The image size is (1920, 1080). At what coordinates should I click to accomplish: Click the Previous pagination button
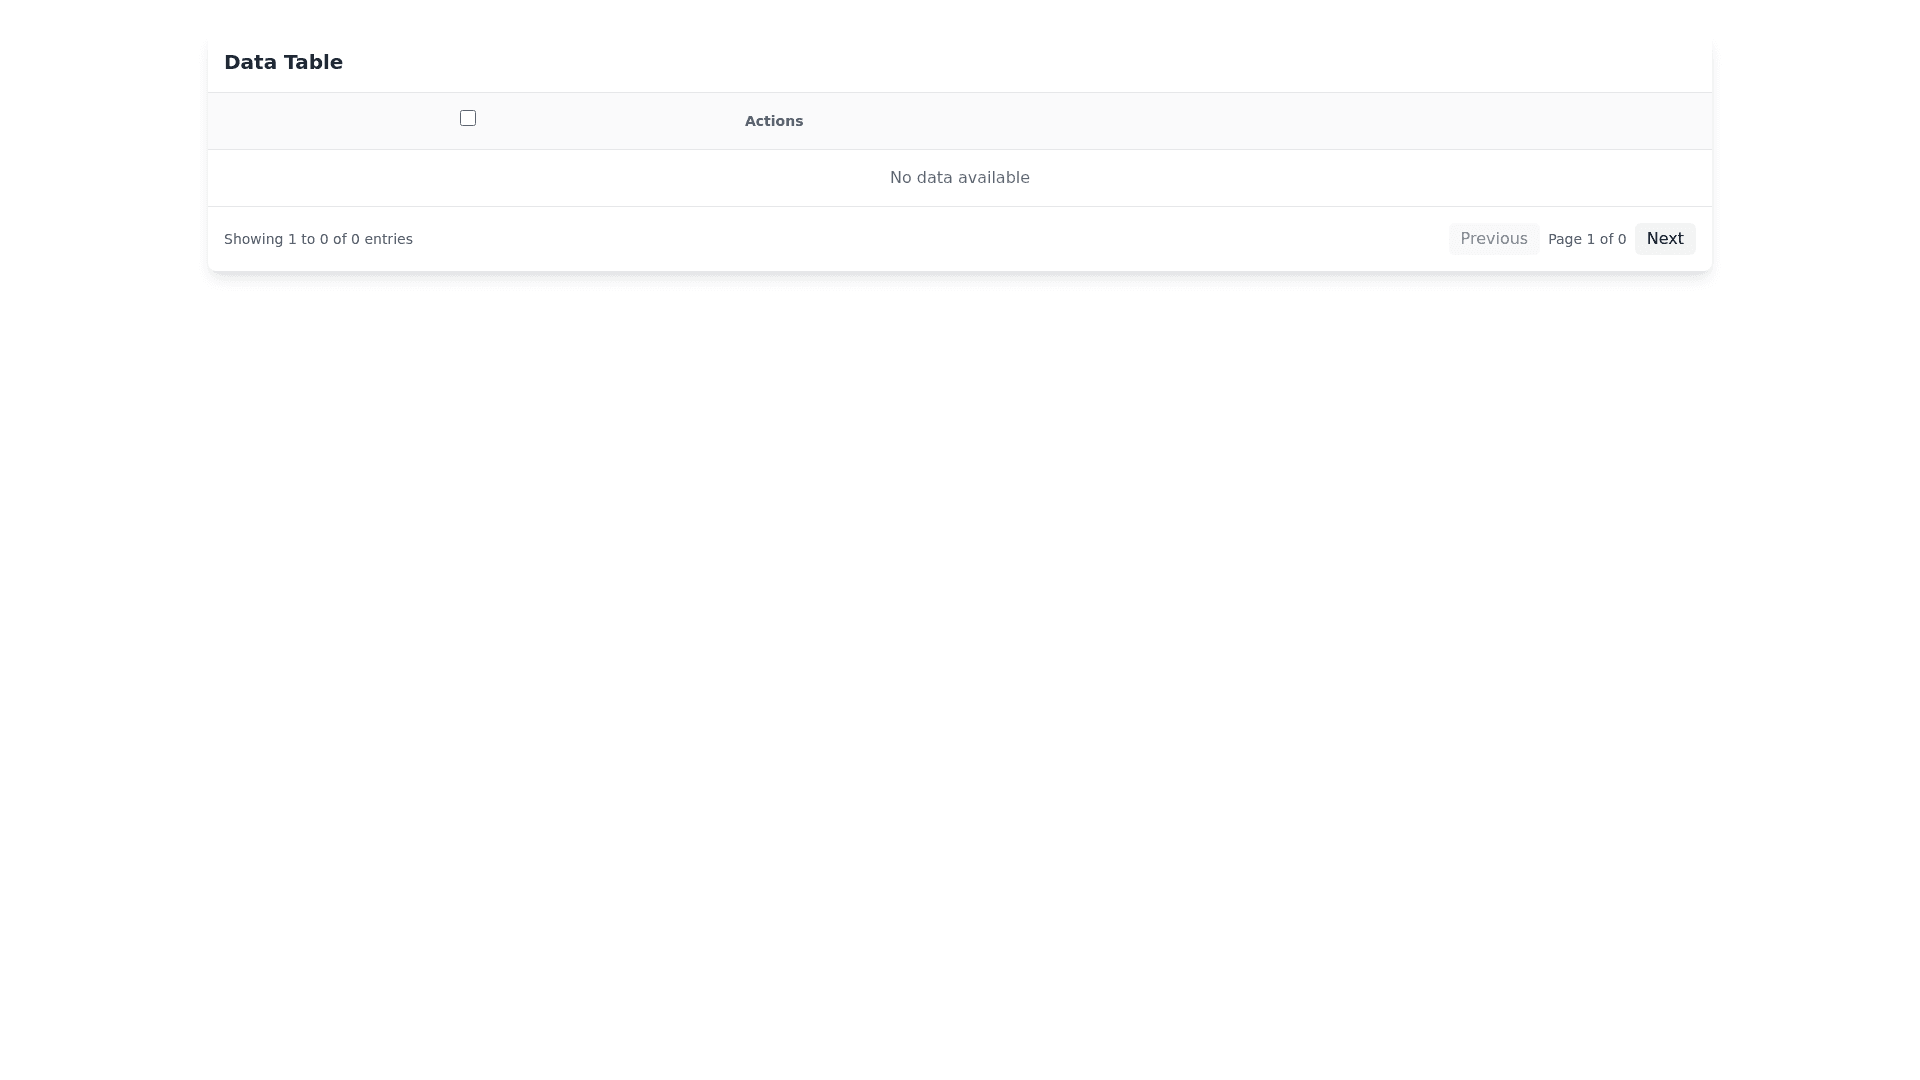point(1493,238)
